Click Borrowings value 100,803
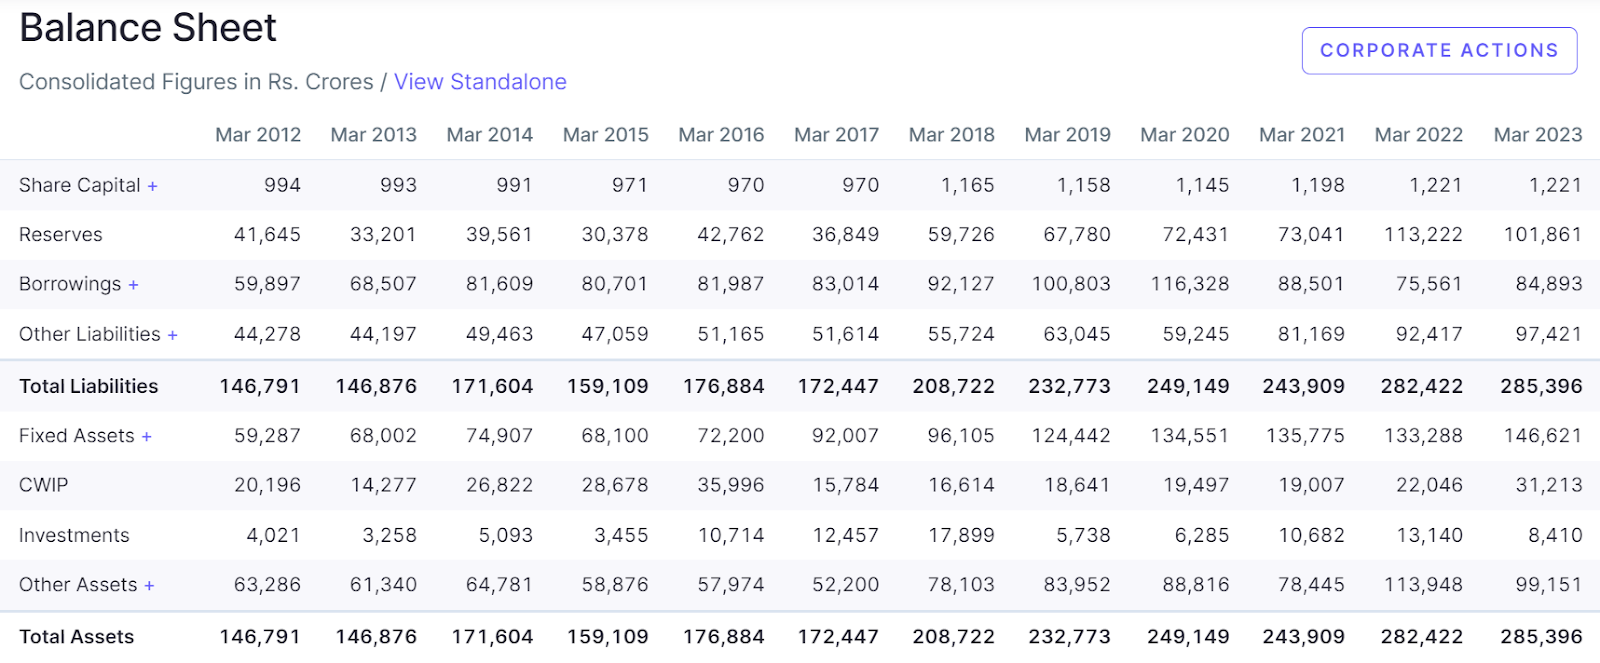This screenshot has width=1600, height=663. pyautogui.click(x=1071, y=284)
